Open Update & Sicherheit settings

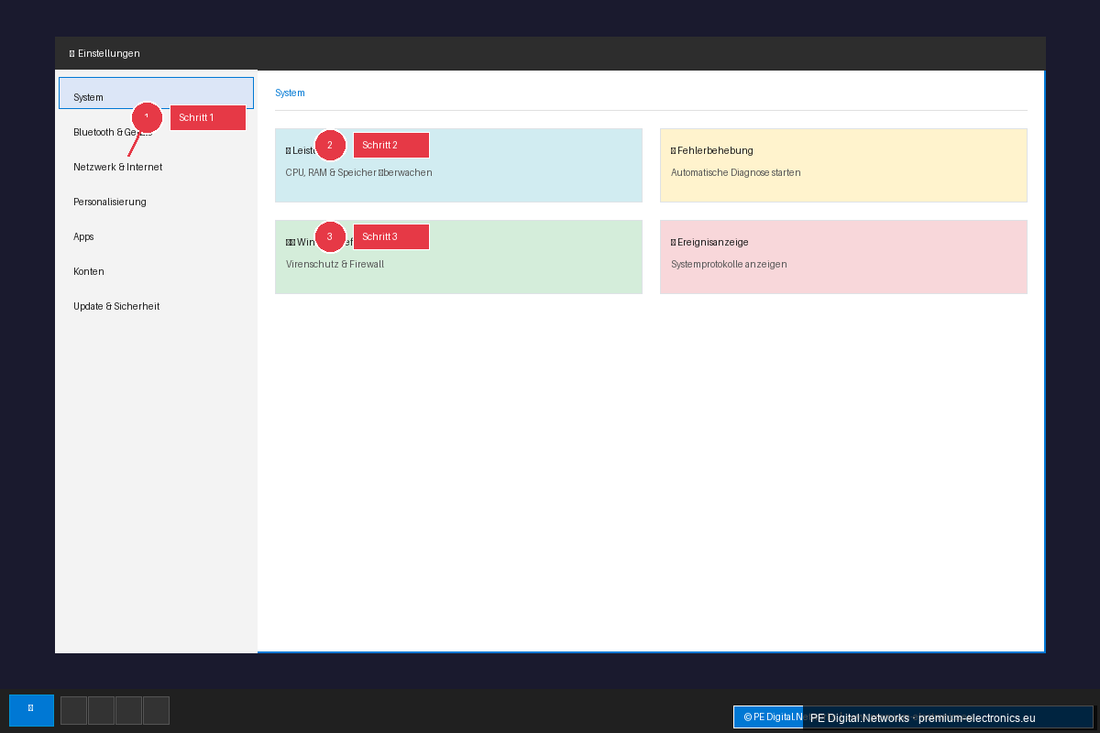click(x=116, y=306)
